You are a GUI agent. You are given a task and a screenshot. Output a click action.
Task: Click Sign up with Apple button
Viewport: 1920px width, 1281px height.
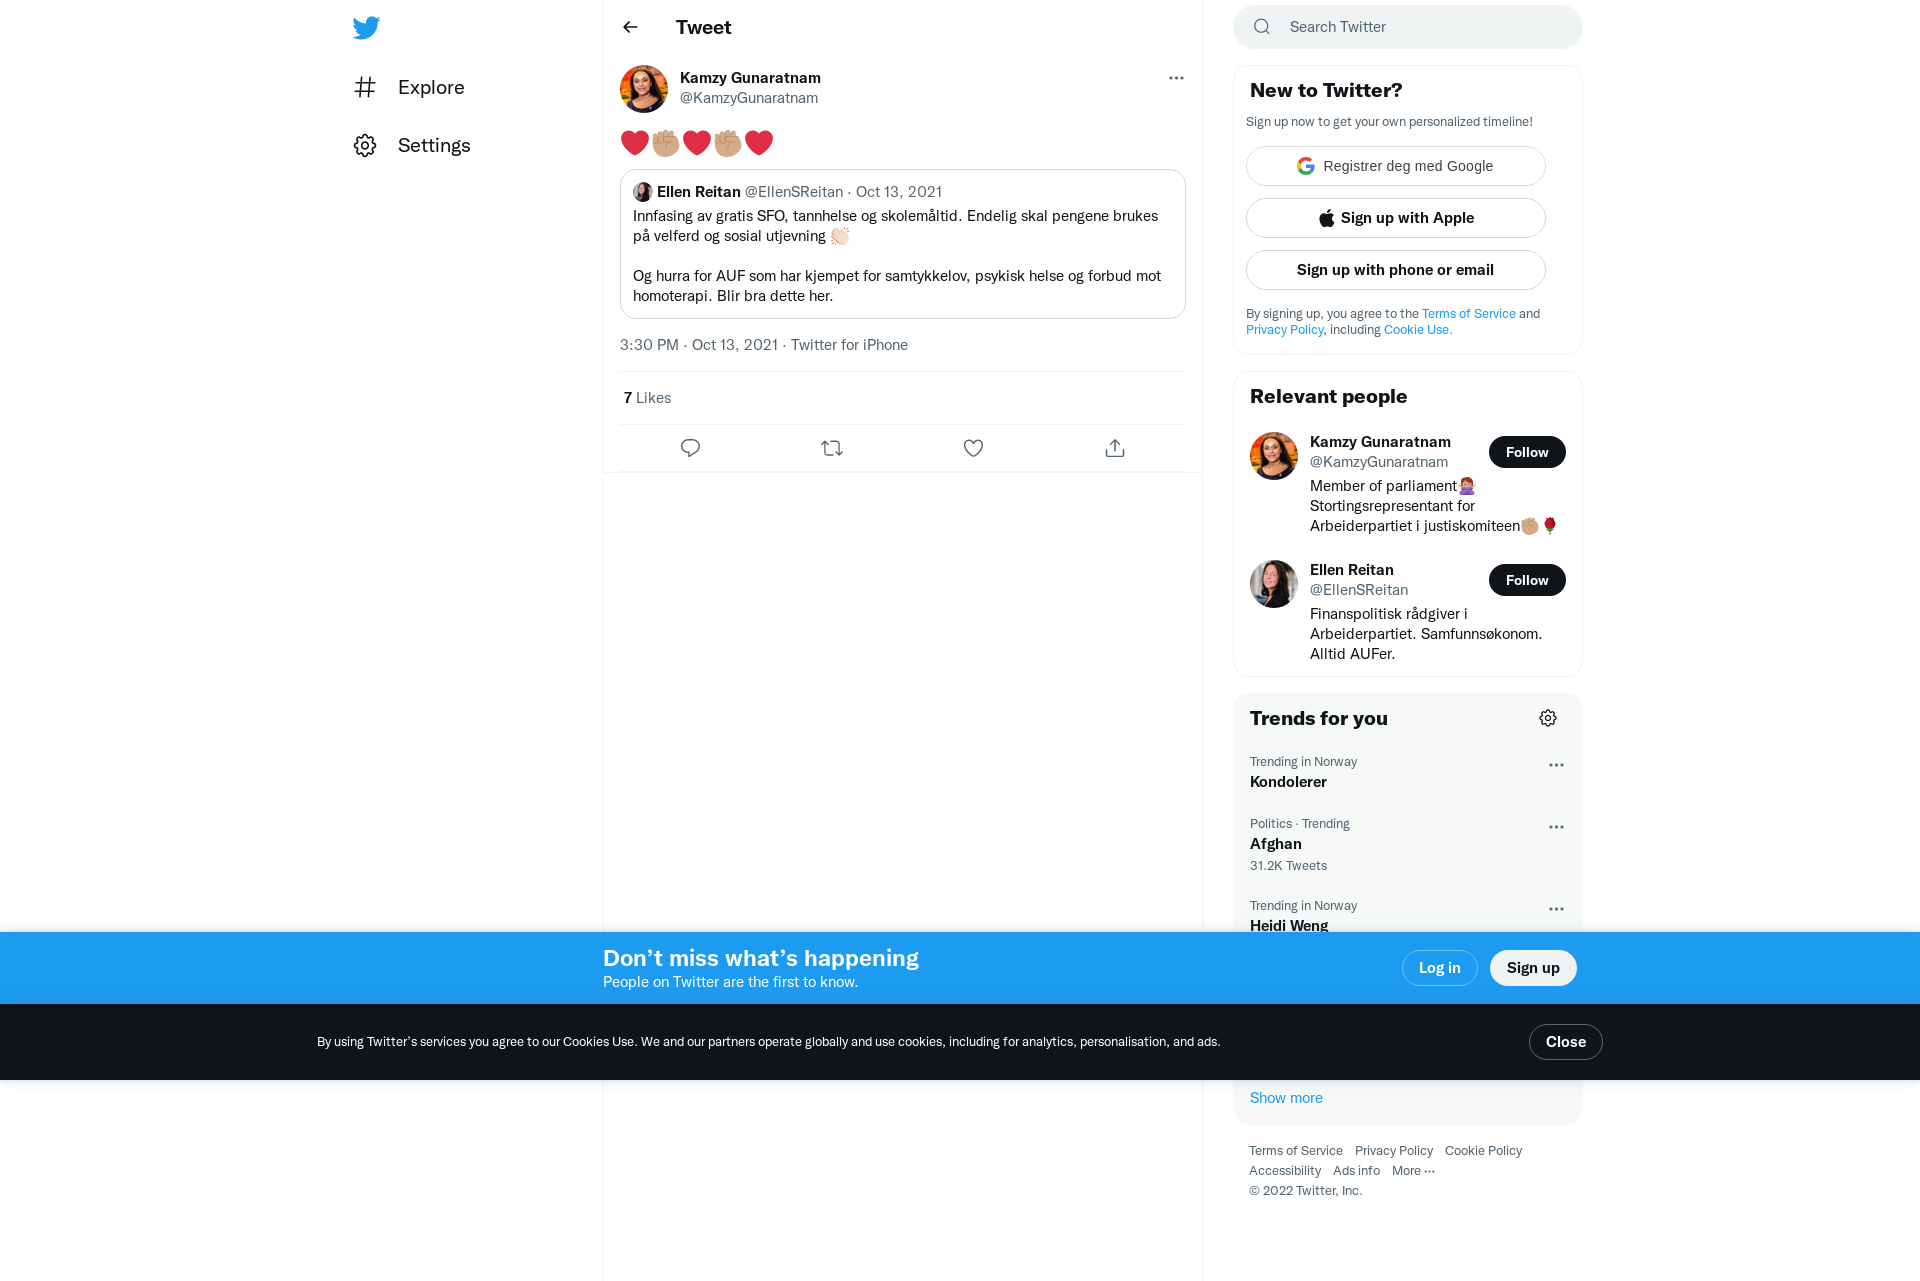1396,218
